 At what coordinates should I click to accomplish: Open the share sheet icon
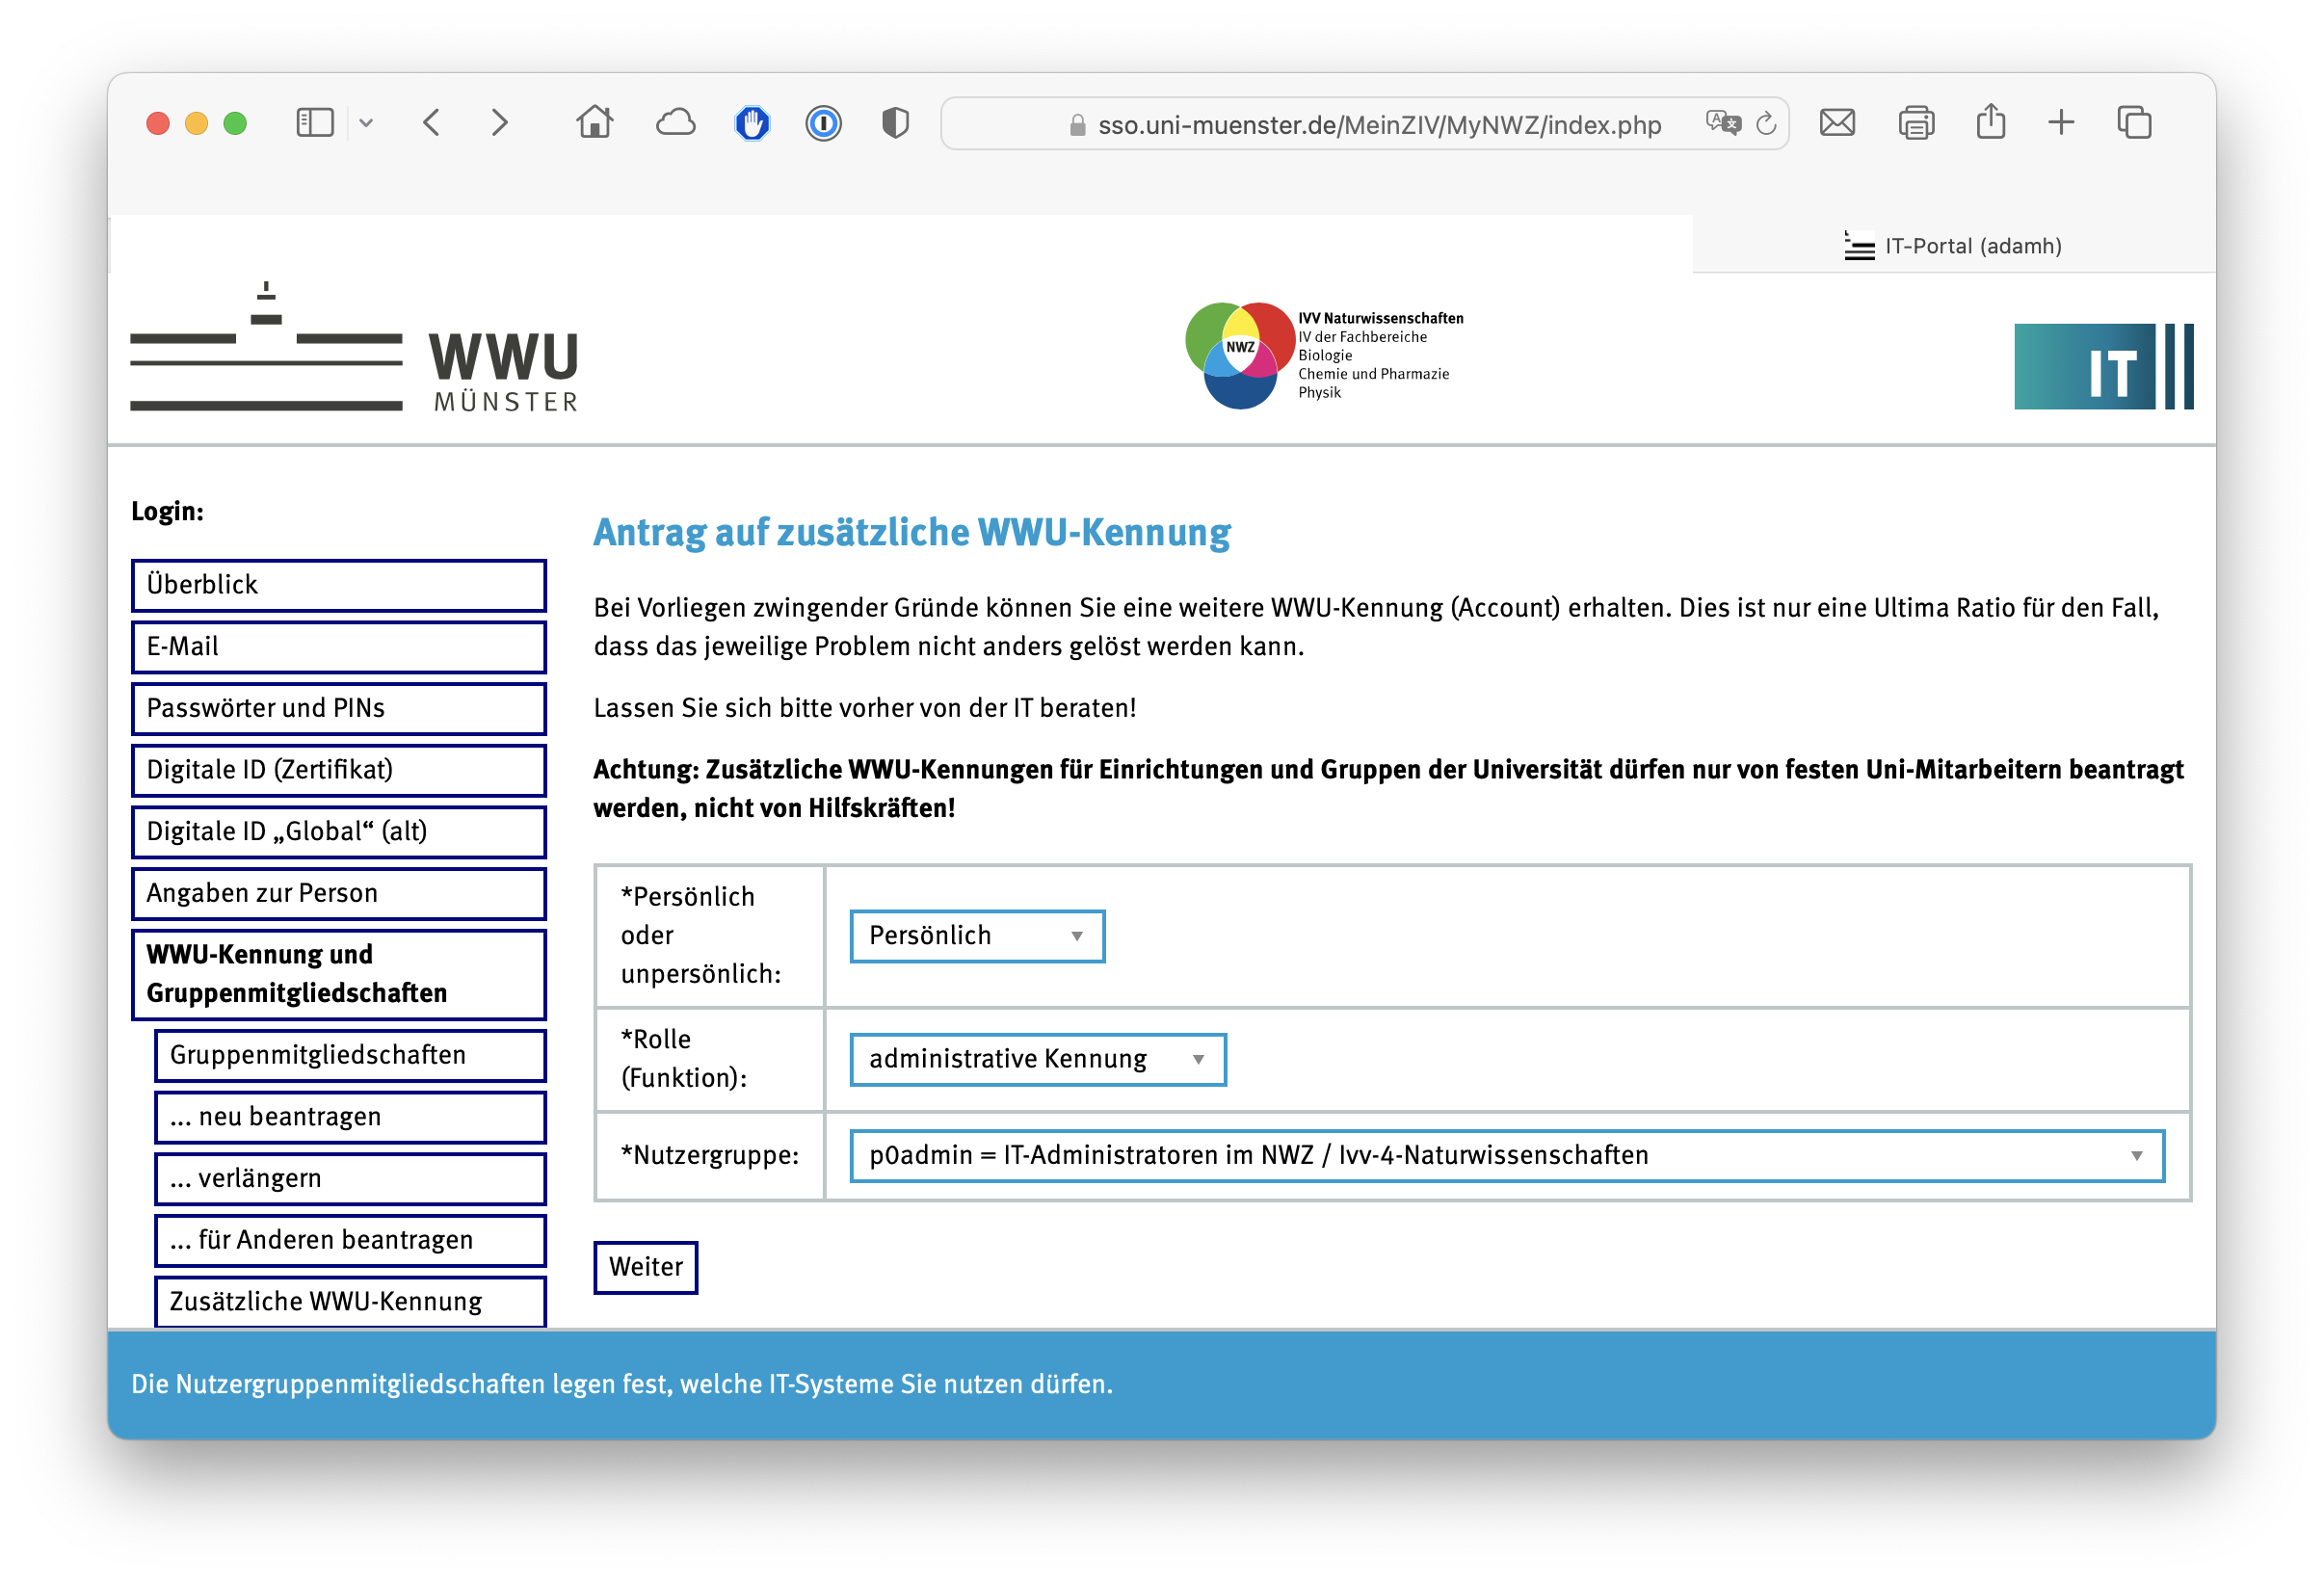click(x=1990, y=121)
